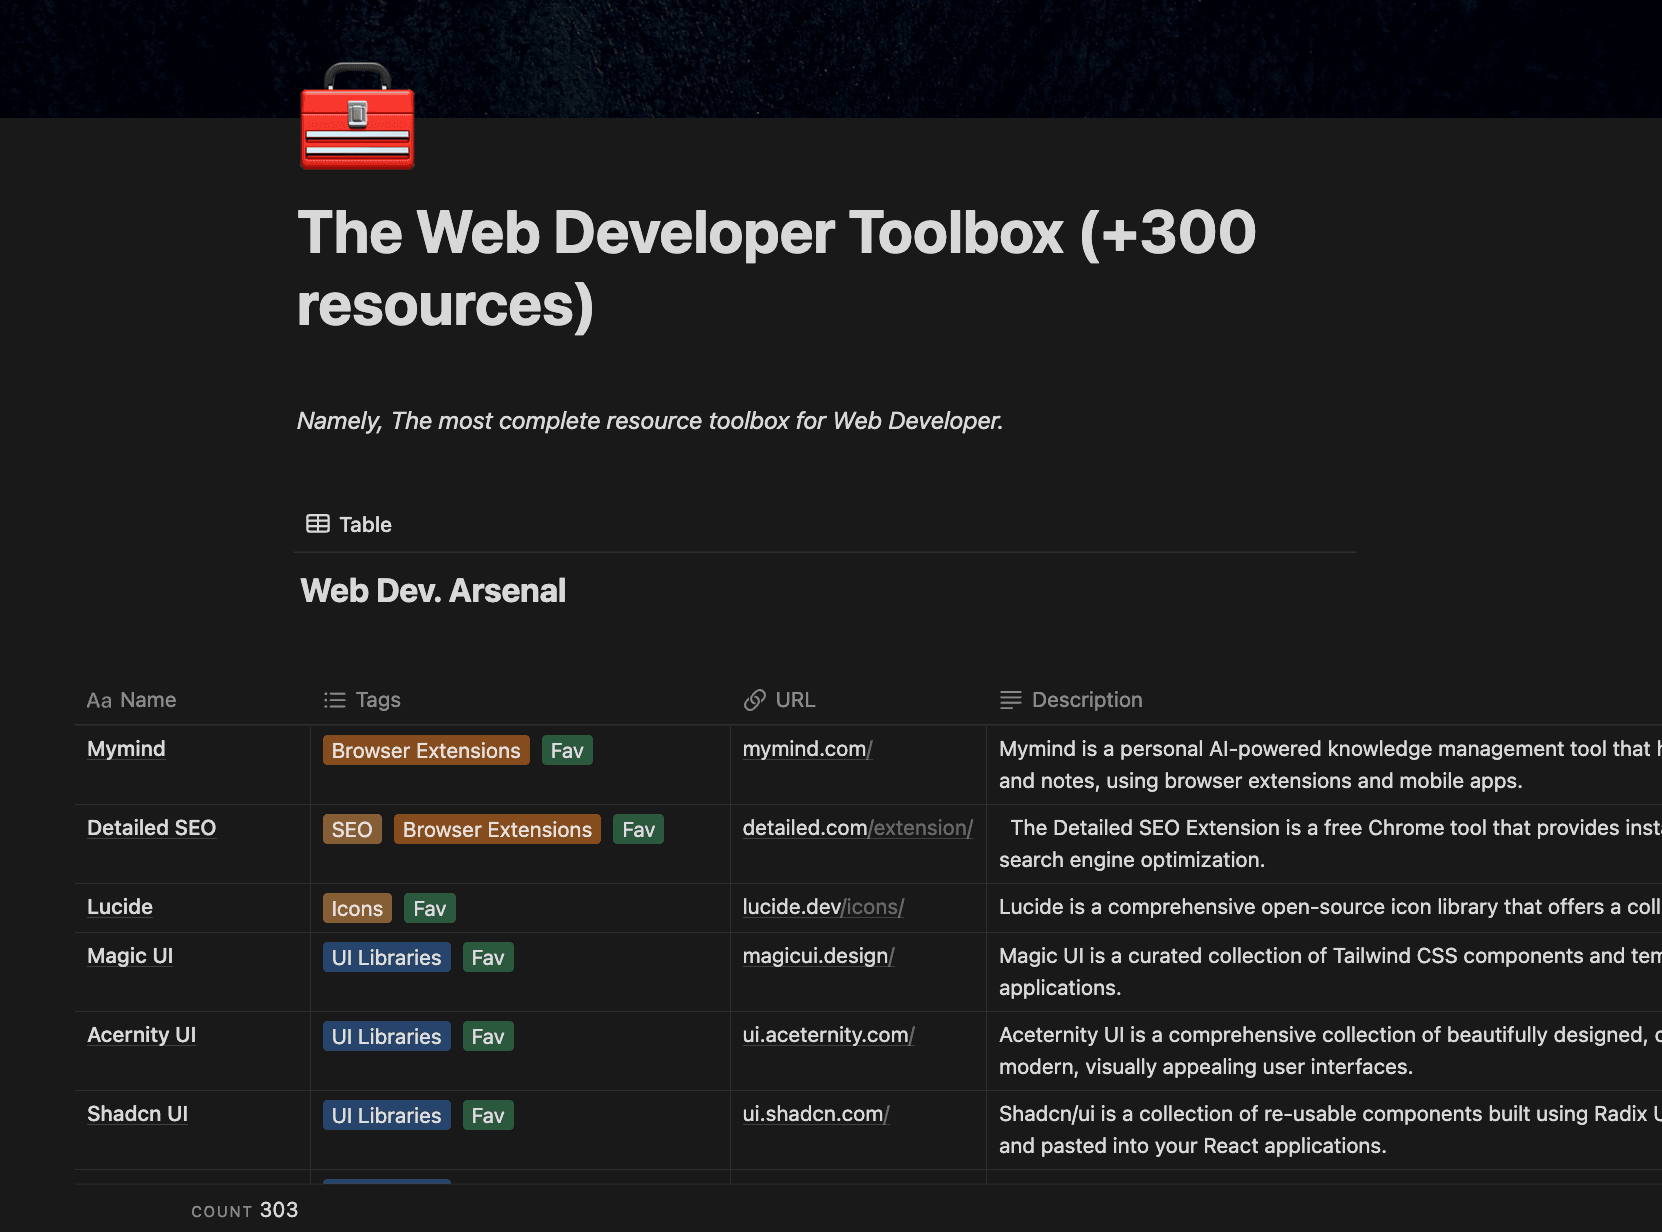Image resolution: width=1662 pixels, height=1232 pixels.
Task: Click the text lines icon in the Description header
Action: coord(1008,700)
